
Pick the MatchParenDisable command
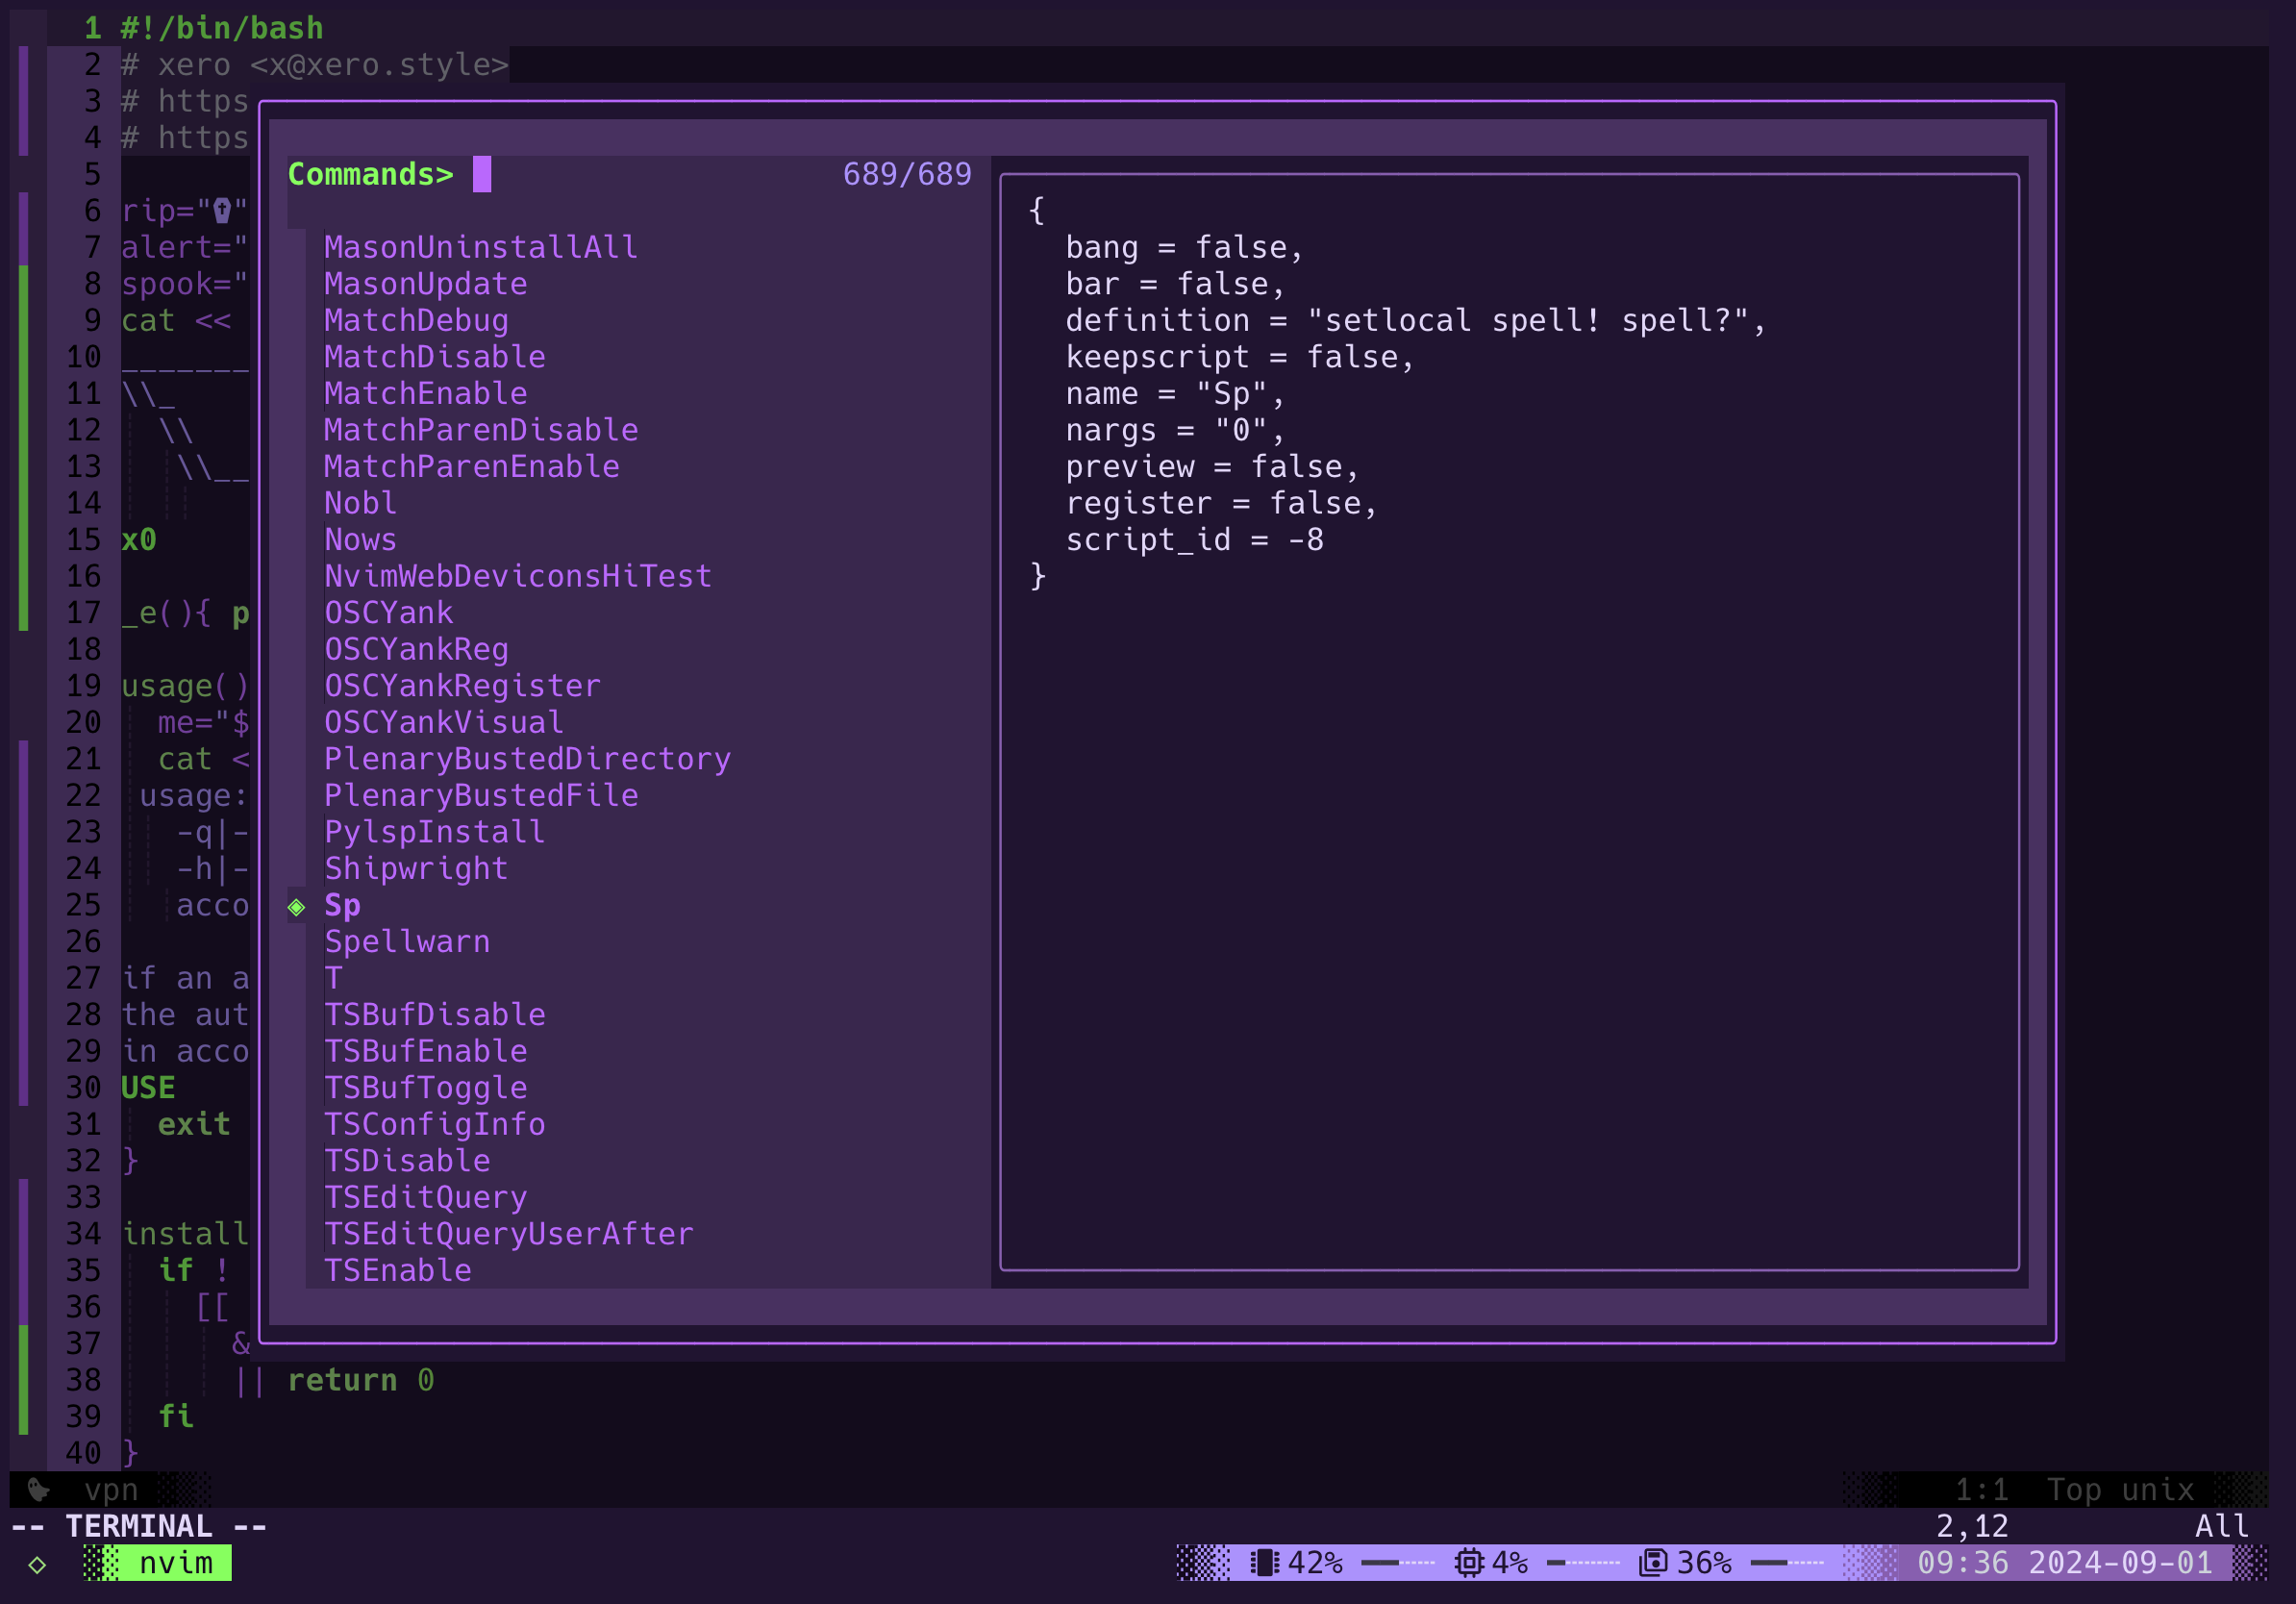click(480, 430)
